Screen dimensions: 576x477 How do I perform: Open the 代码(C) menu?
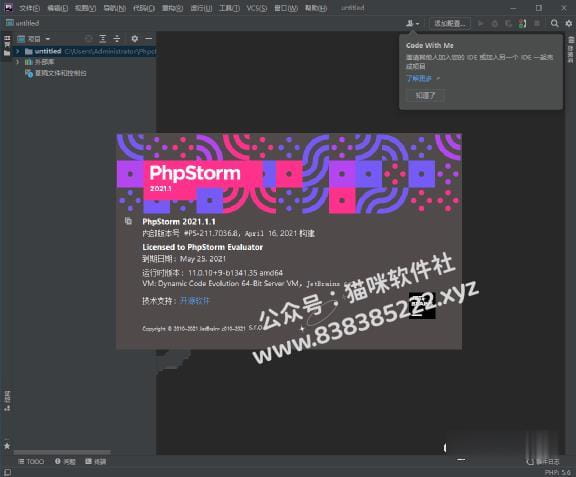click(x=143, y=8)
